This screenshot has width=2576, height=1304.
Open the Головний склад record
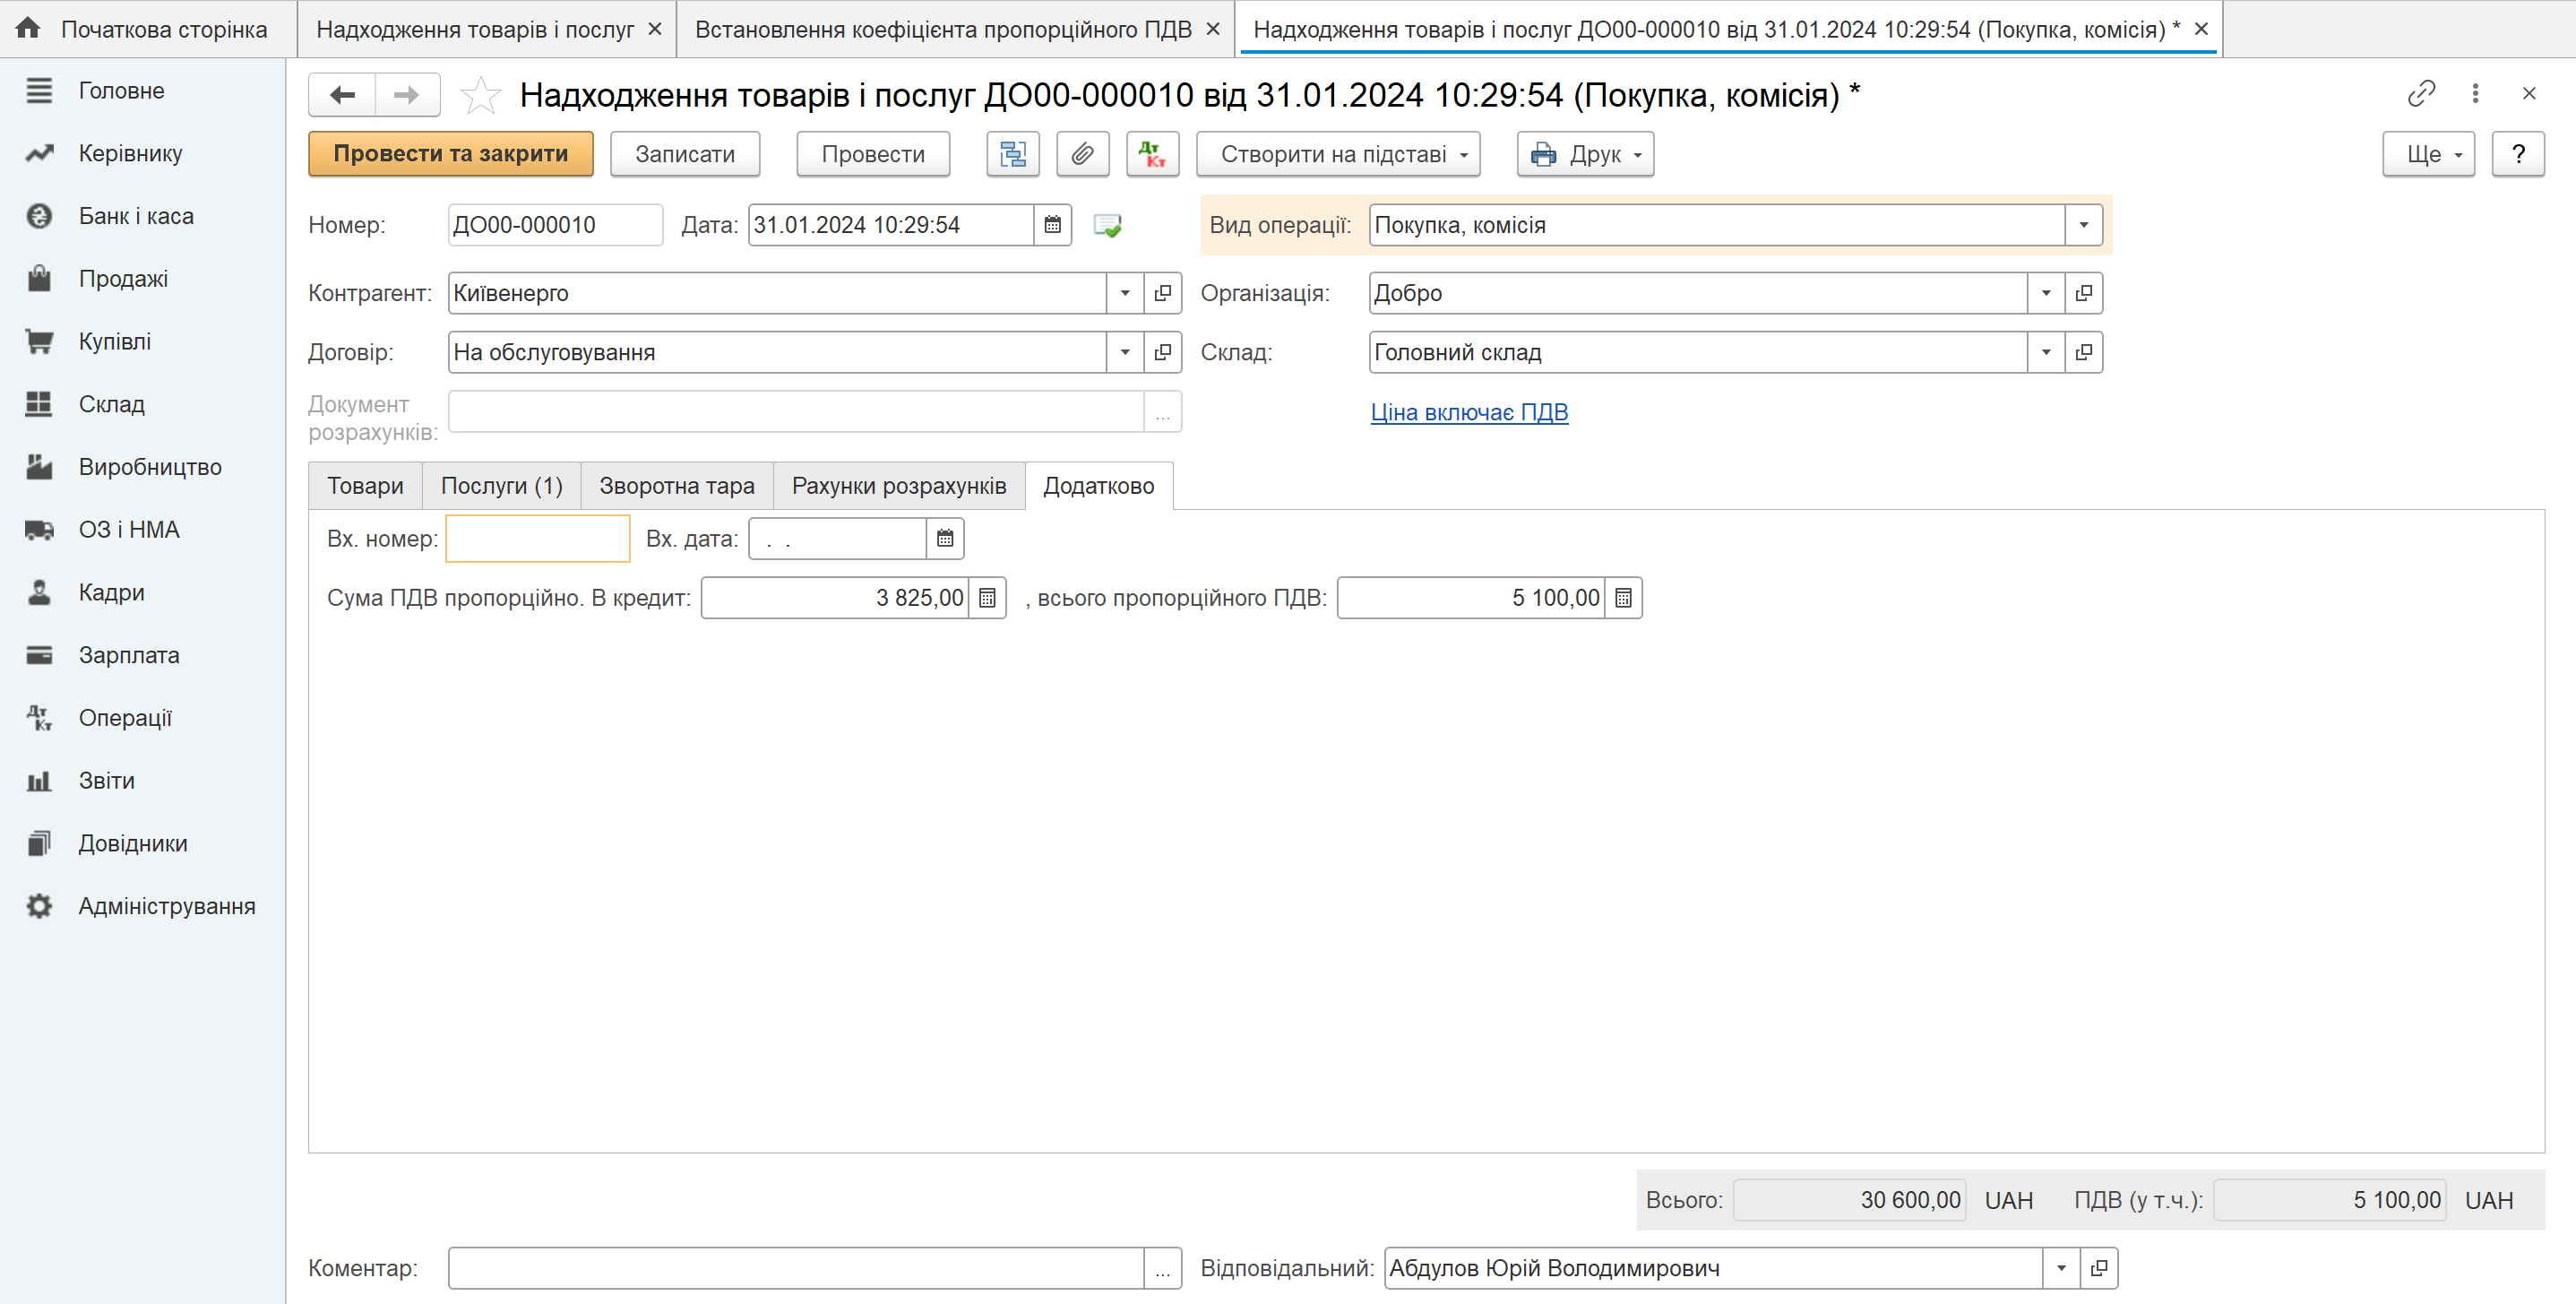pos(2083,352)
